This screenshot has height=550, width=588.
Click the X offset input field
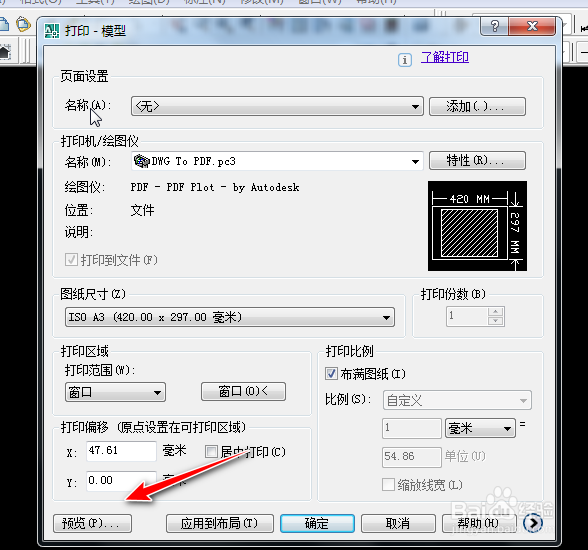121,451
